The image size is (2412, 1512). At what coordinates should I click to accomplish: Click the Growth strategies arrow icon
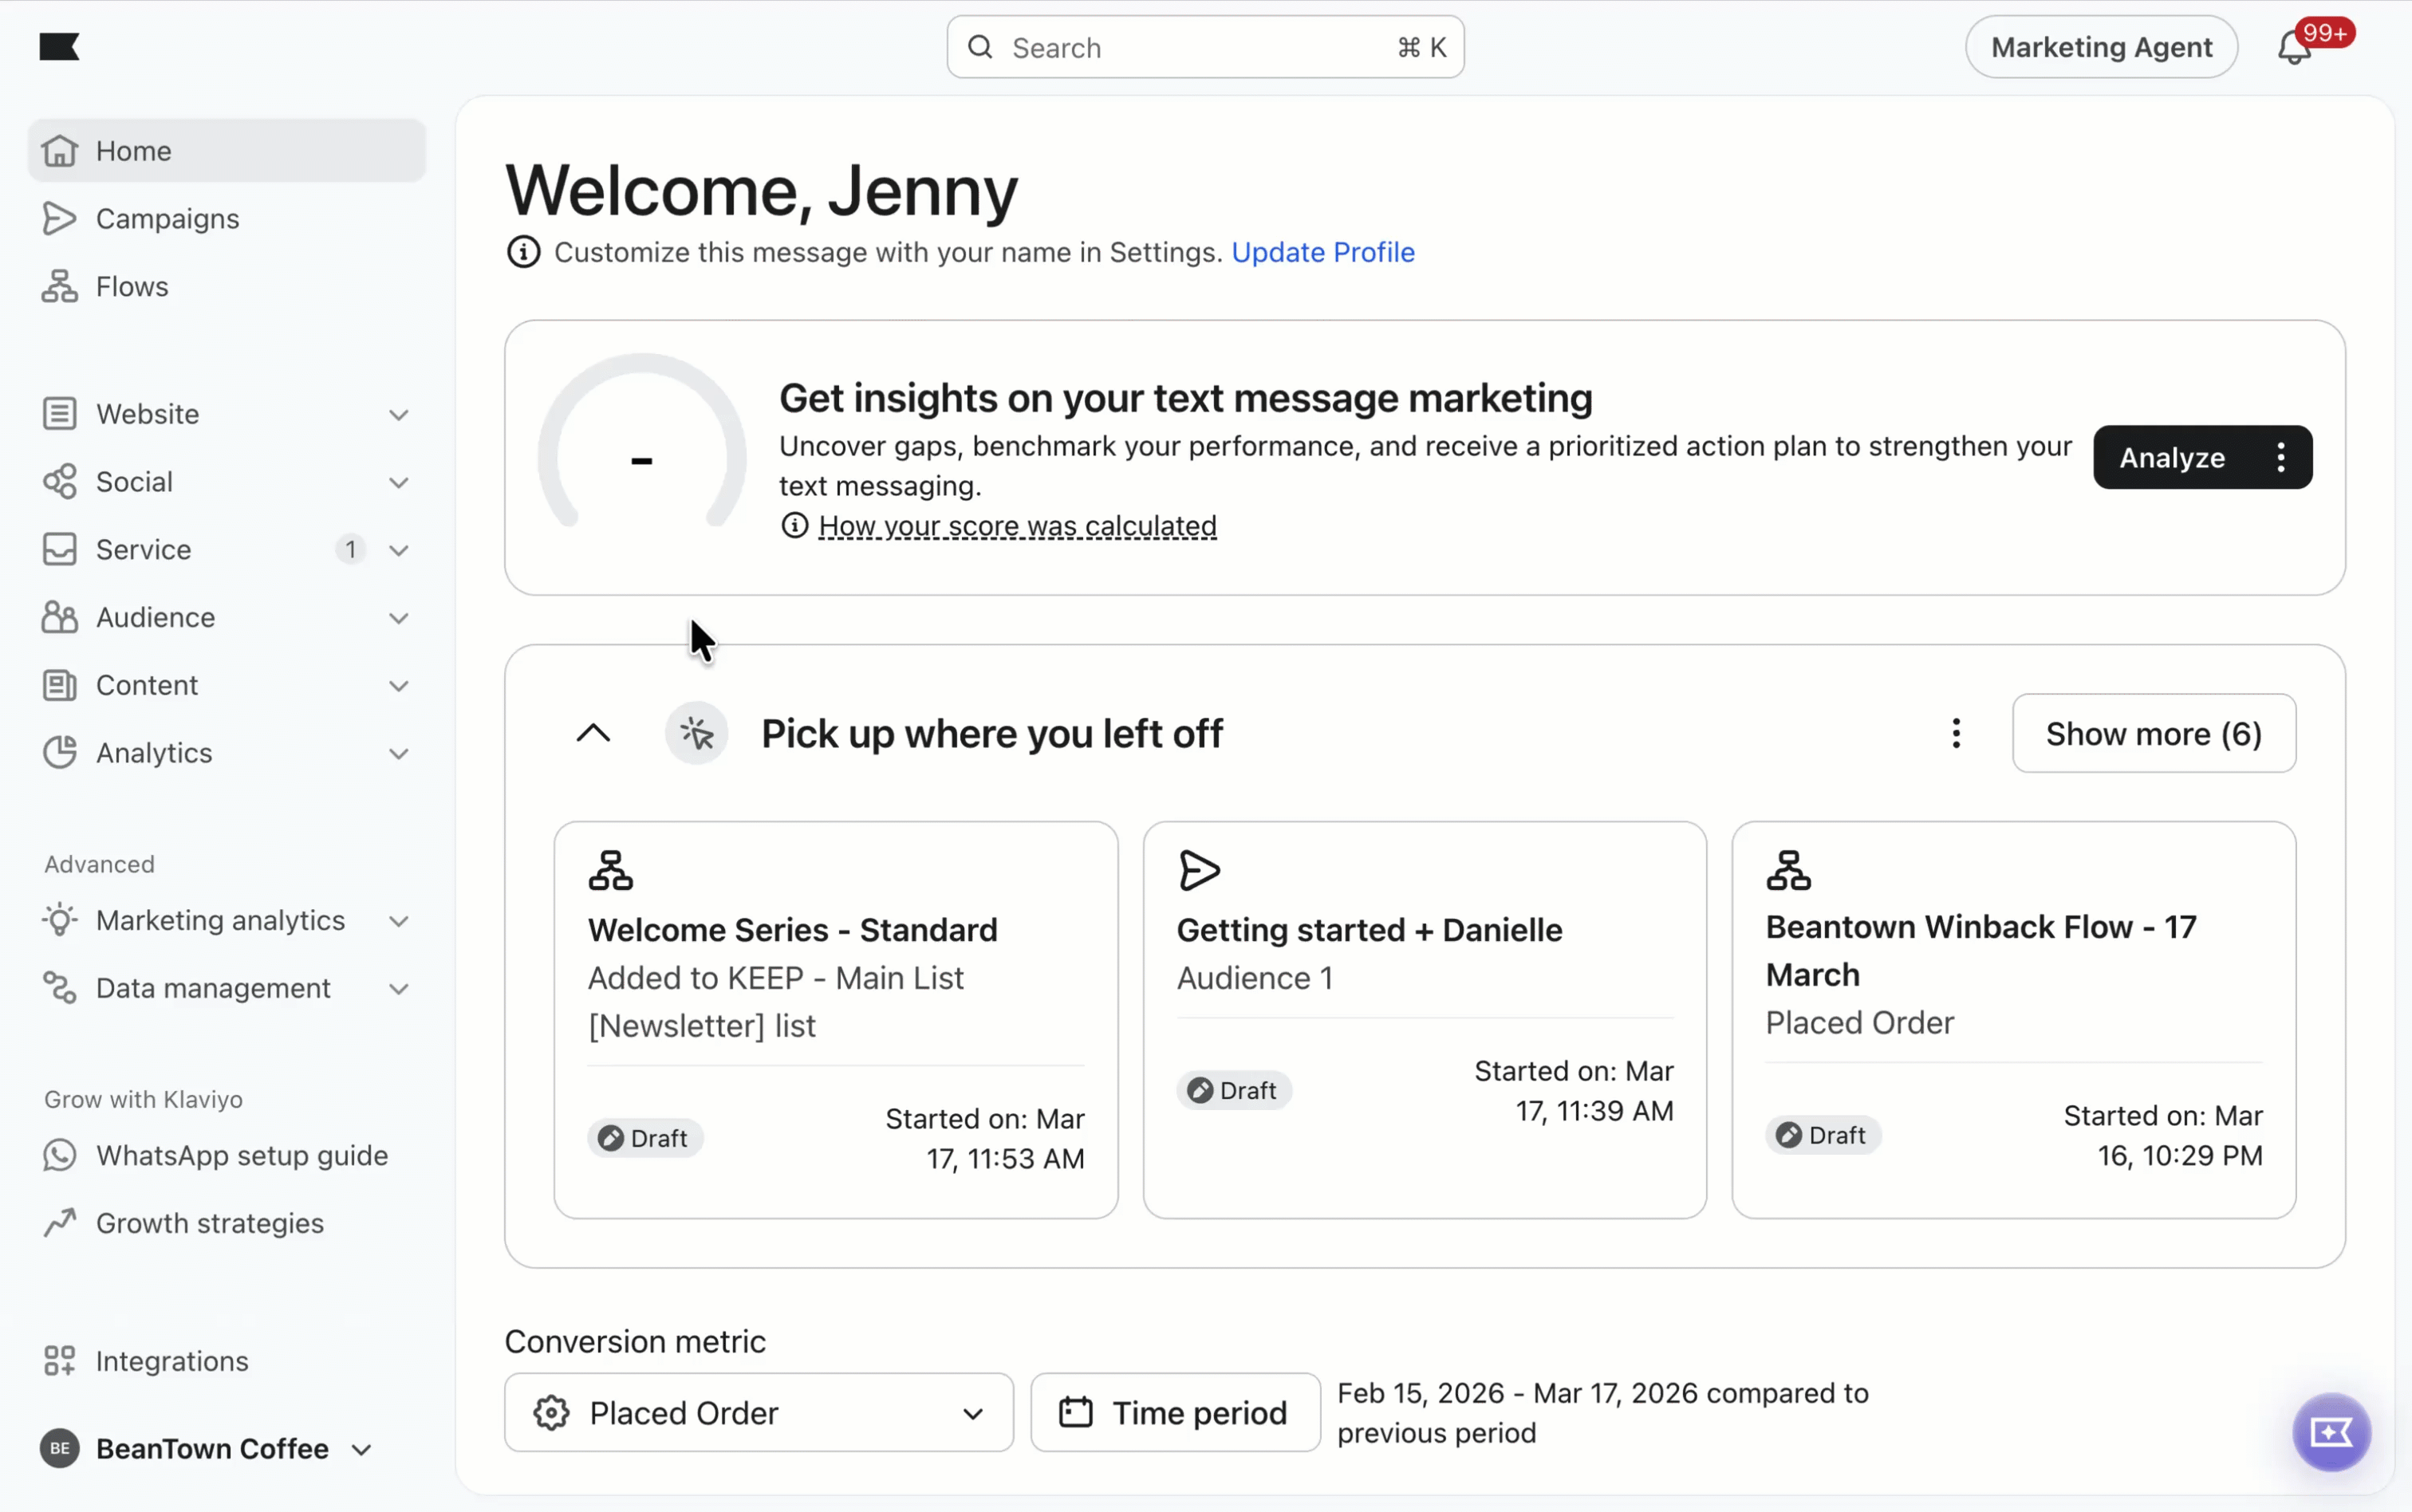point(60,1223)
